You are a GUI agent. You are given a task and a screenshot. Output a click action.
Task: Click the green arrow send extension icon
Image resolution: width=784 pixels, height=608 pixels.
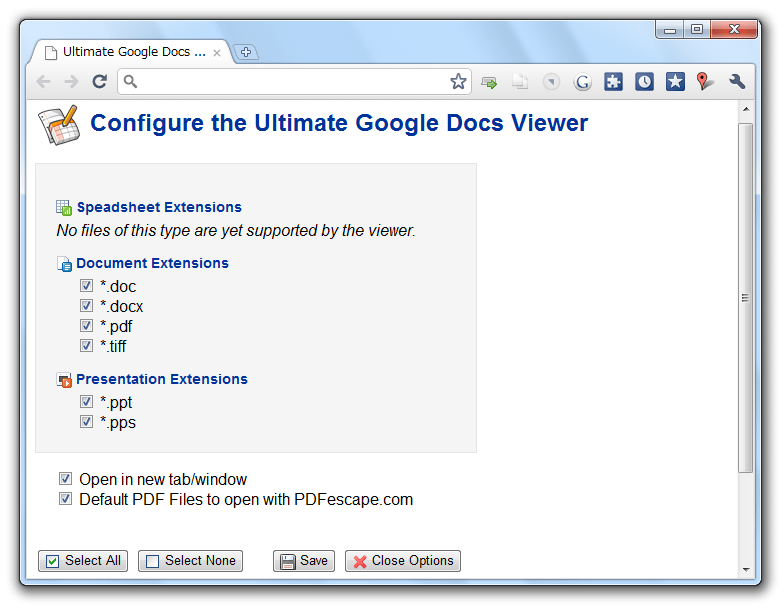coord(489,82)
